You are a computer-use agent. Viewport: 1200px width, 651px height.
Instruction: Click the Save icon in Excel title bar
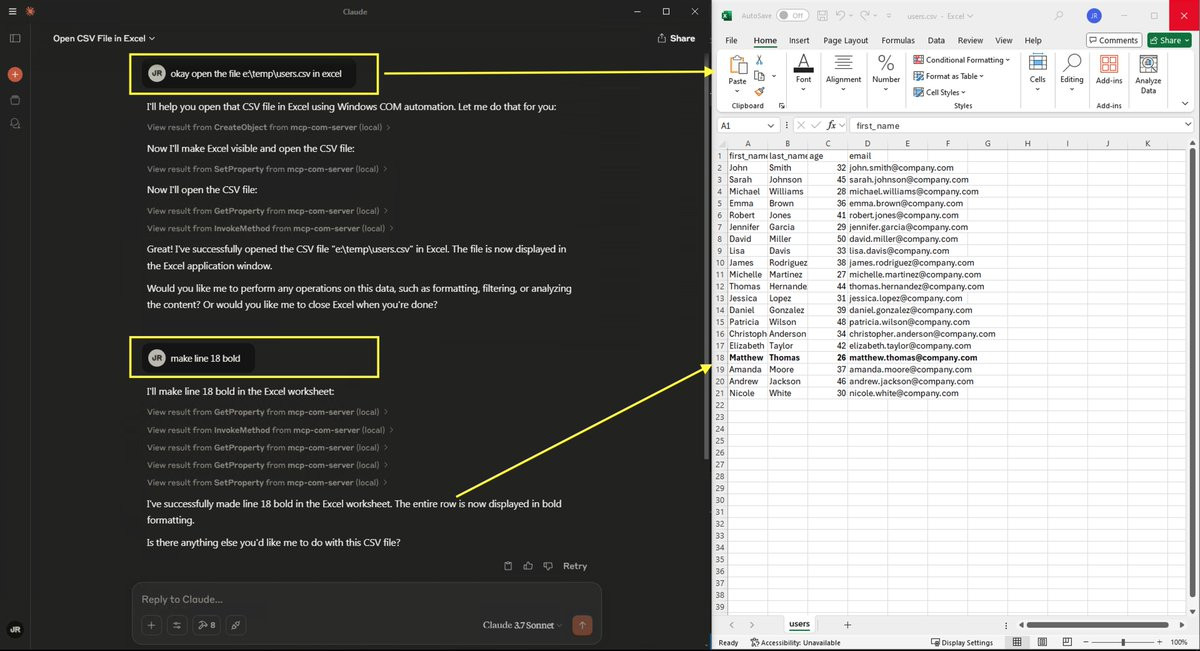[x=822, y=16]
